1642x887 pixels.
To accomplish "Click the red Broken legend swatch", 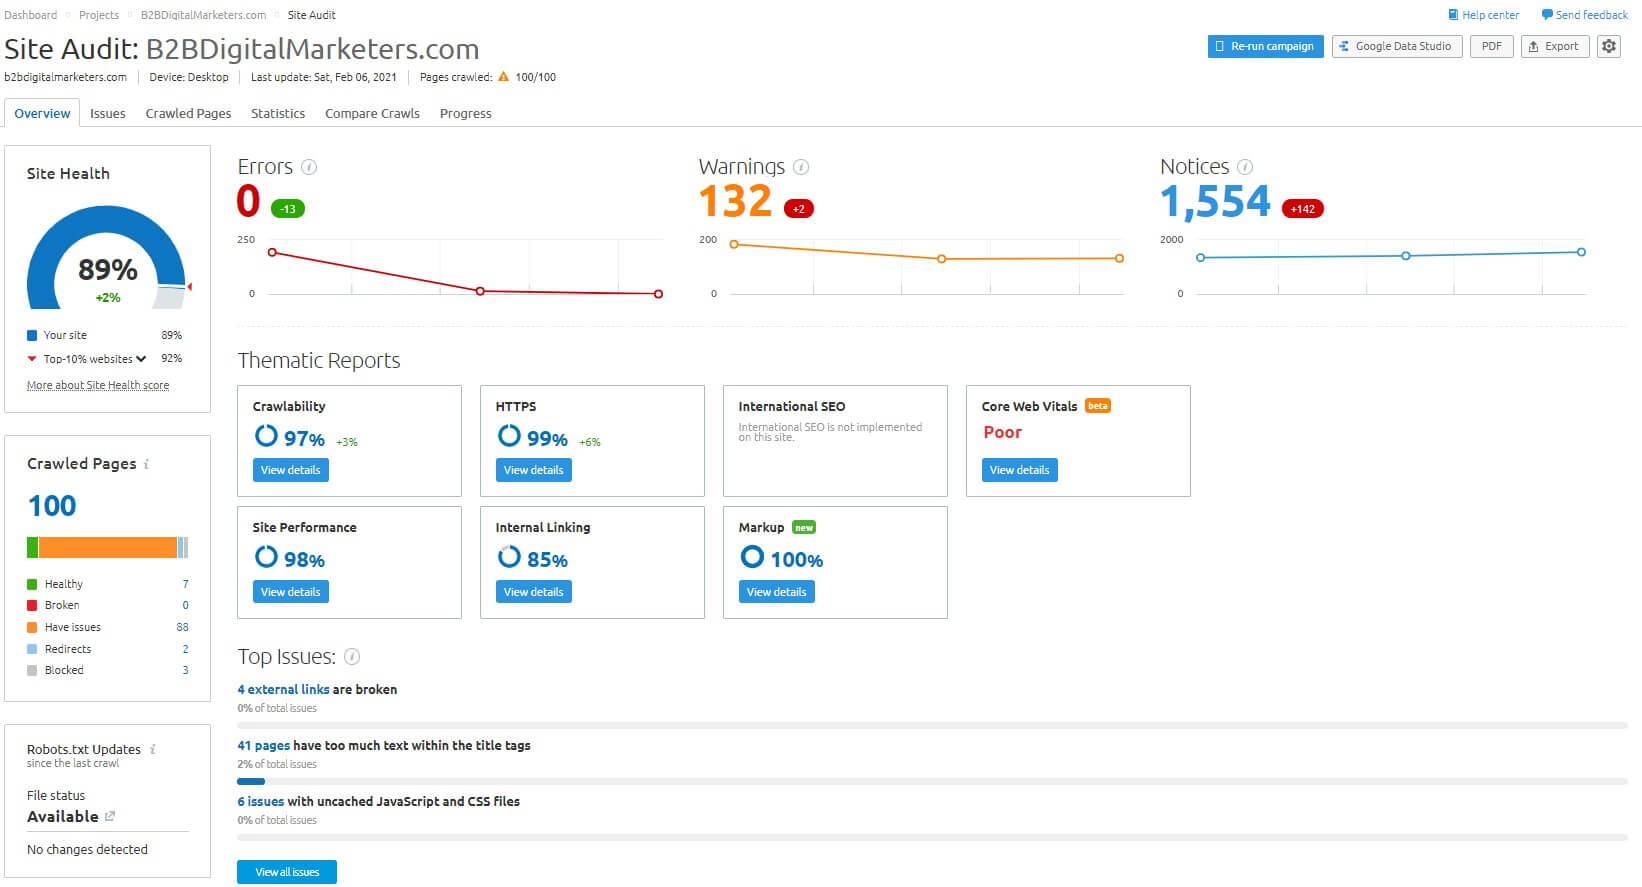I will [x=32, y=605].
